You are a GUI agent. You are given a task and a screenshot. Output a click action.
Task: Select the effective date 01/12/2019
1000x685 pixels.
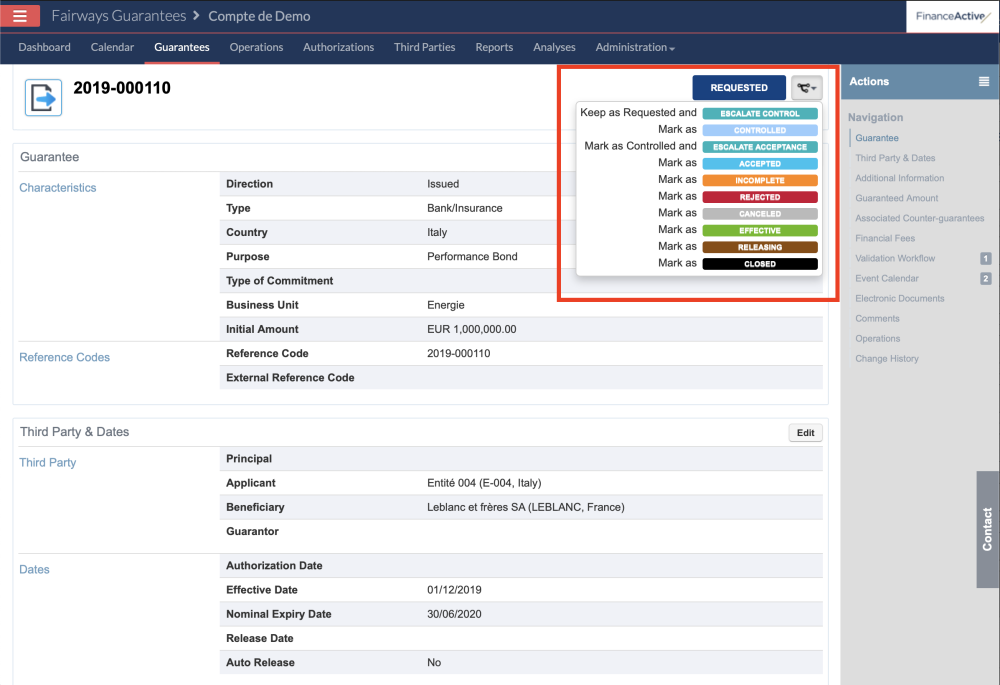pyautogui.click(x=454, y=590)
